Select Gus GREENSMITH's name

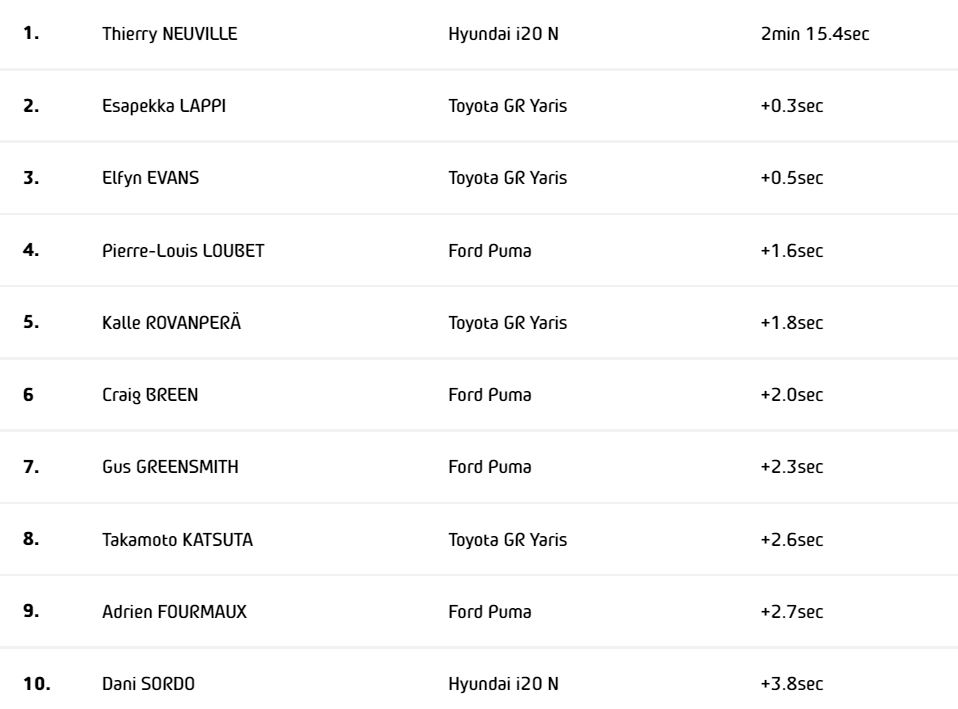tap(170, 466)
